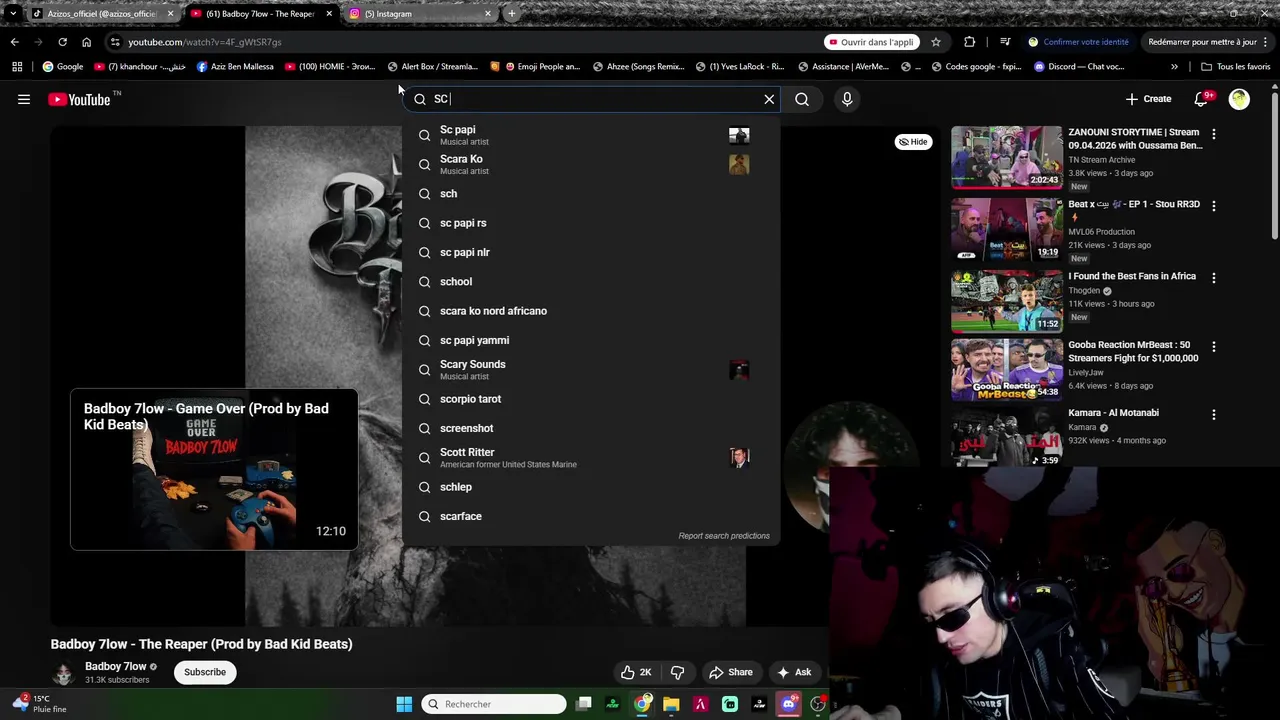Choose the 'sc papi nlr' suggestion
The width and height of the screenshot is (1280, 720).
tap(590, 252)
